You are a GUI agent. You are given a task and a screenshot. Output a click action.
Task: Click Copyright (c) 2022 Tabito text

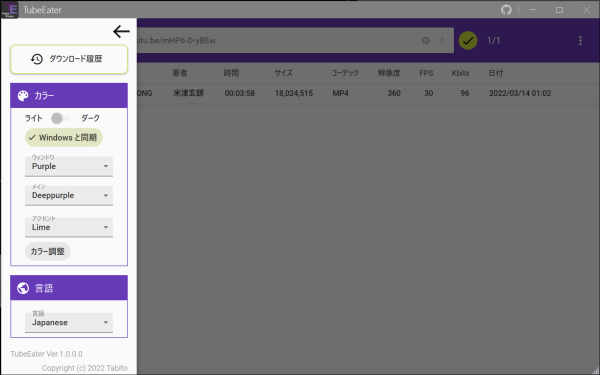pos(85,368)
